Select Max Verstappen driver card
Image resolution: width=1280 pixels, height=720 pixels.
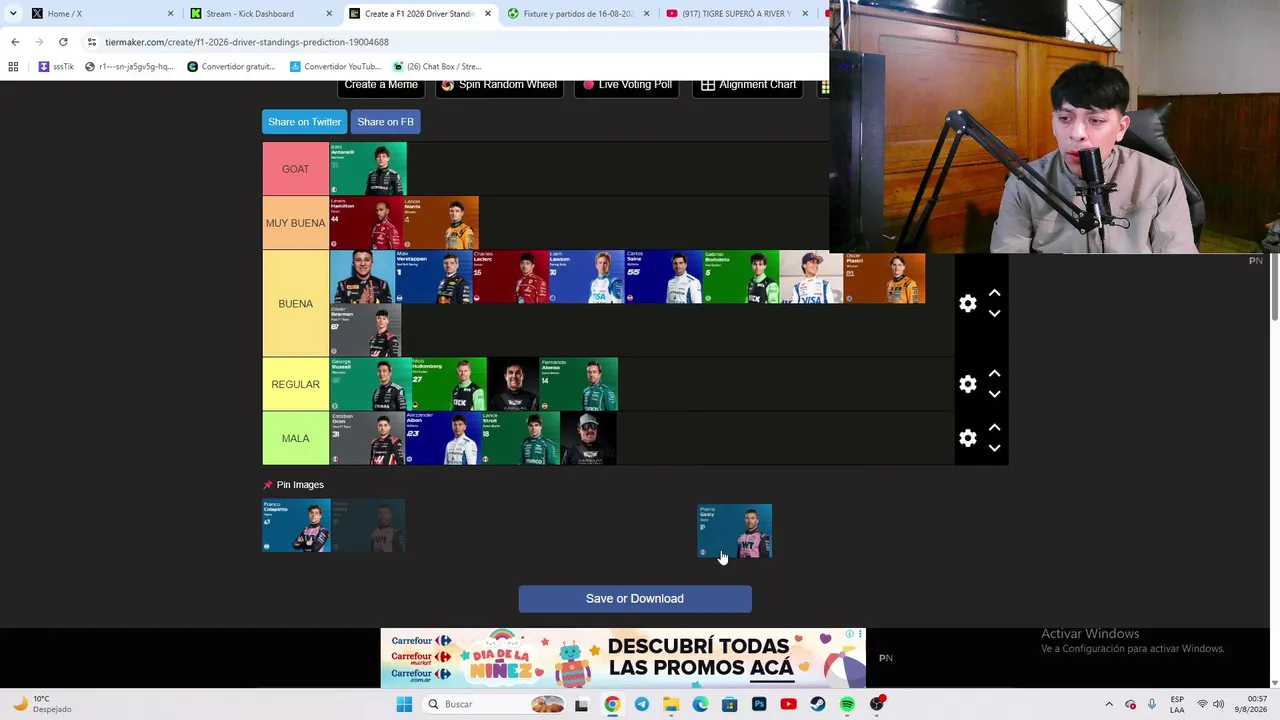(434, 277)
